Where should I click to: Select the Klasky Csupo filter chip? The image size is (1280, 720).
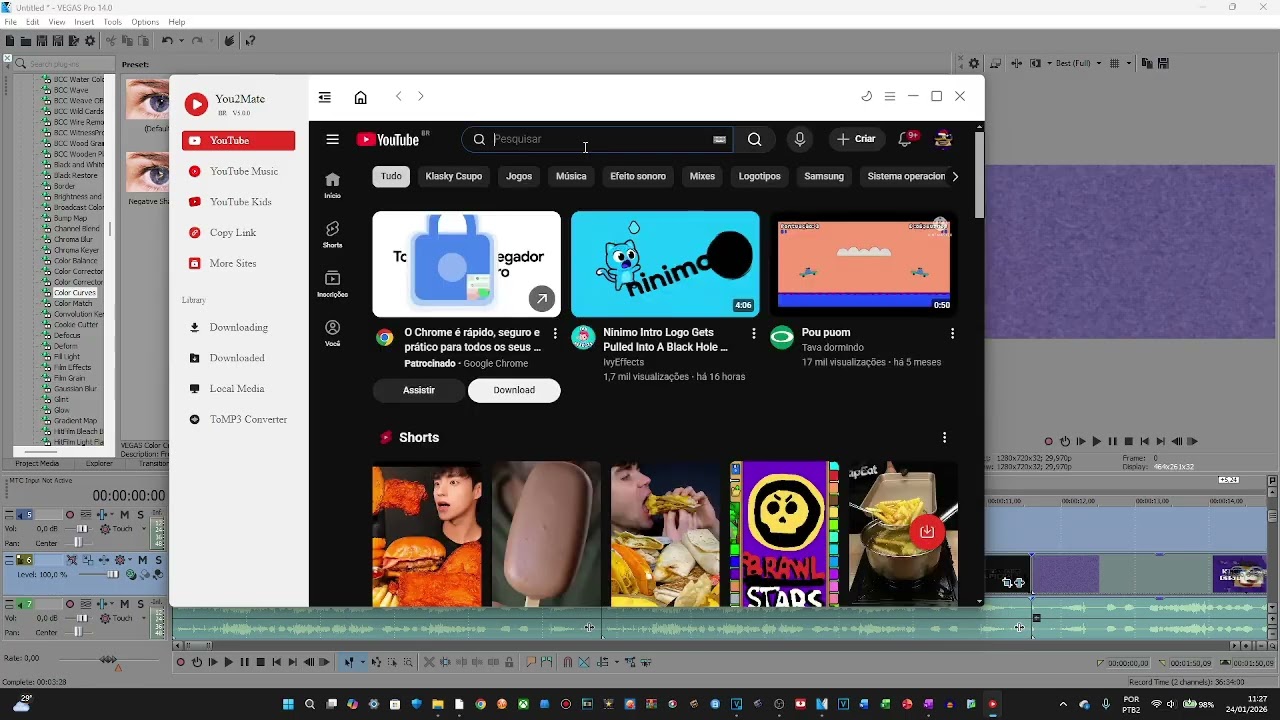(x=454, y=176)
